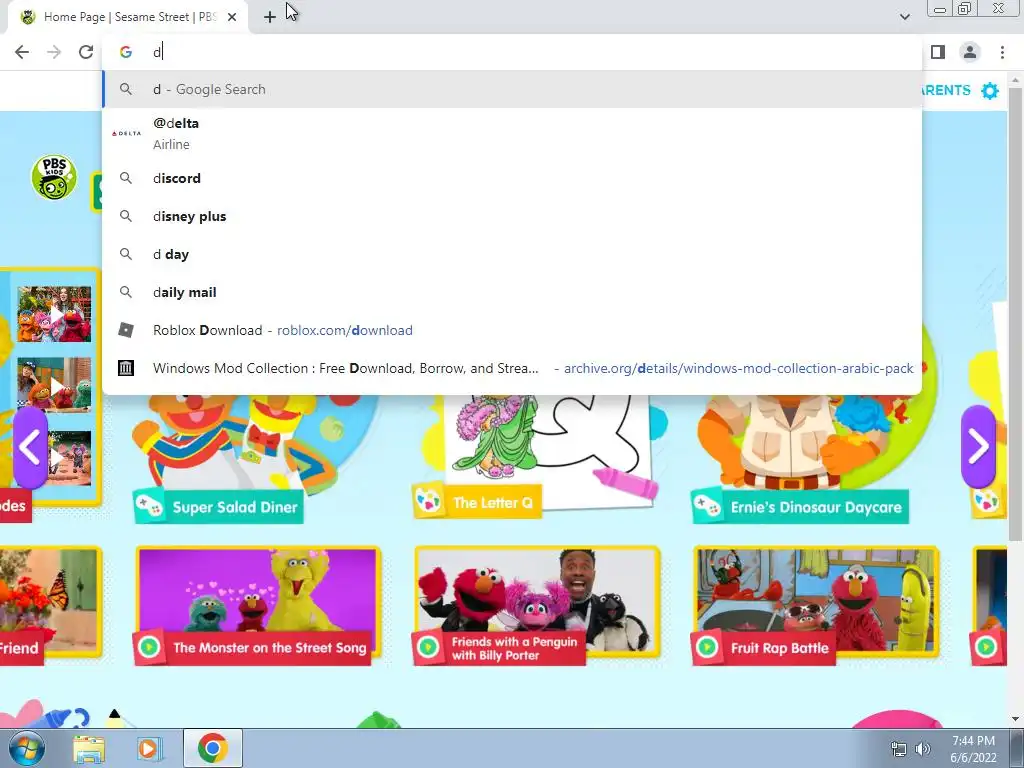
Task: Open the Chrome three-dot menu
Action: tap(1002, 52)
